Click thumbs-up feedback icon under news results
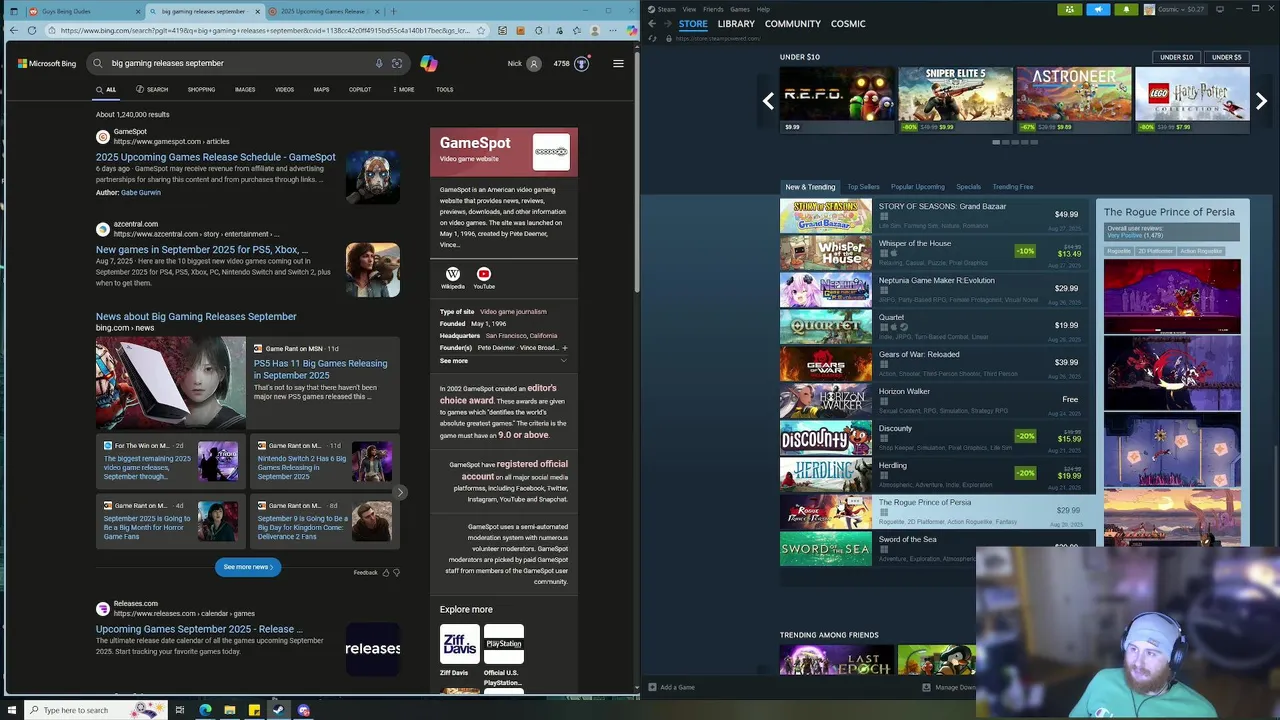 pyautogui.click(x=386, y=572)
